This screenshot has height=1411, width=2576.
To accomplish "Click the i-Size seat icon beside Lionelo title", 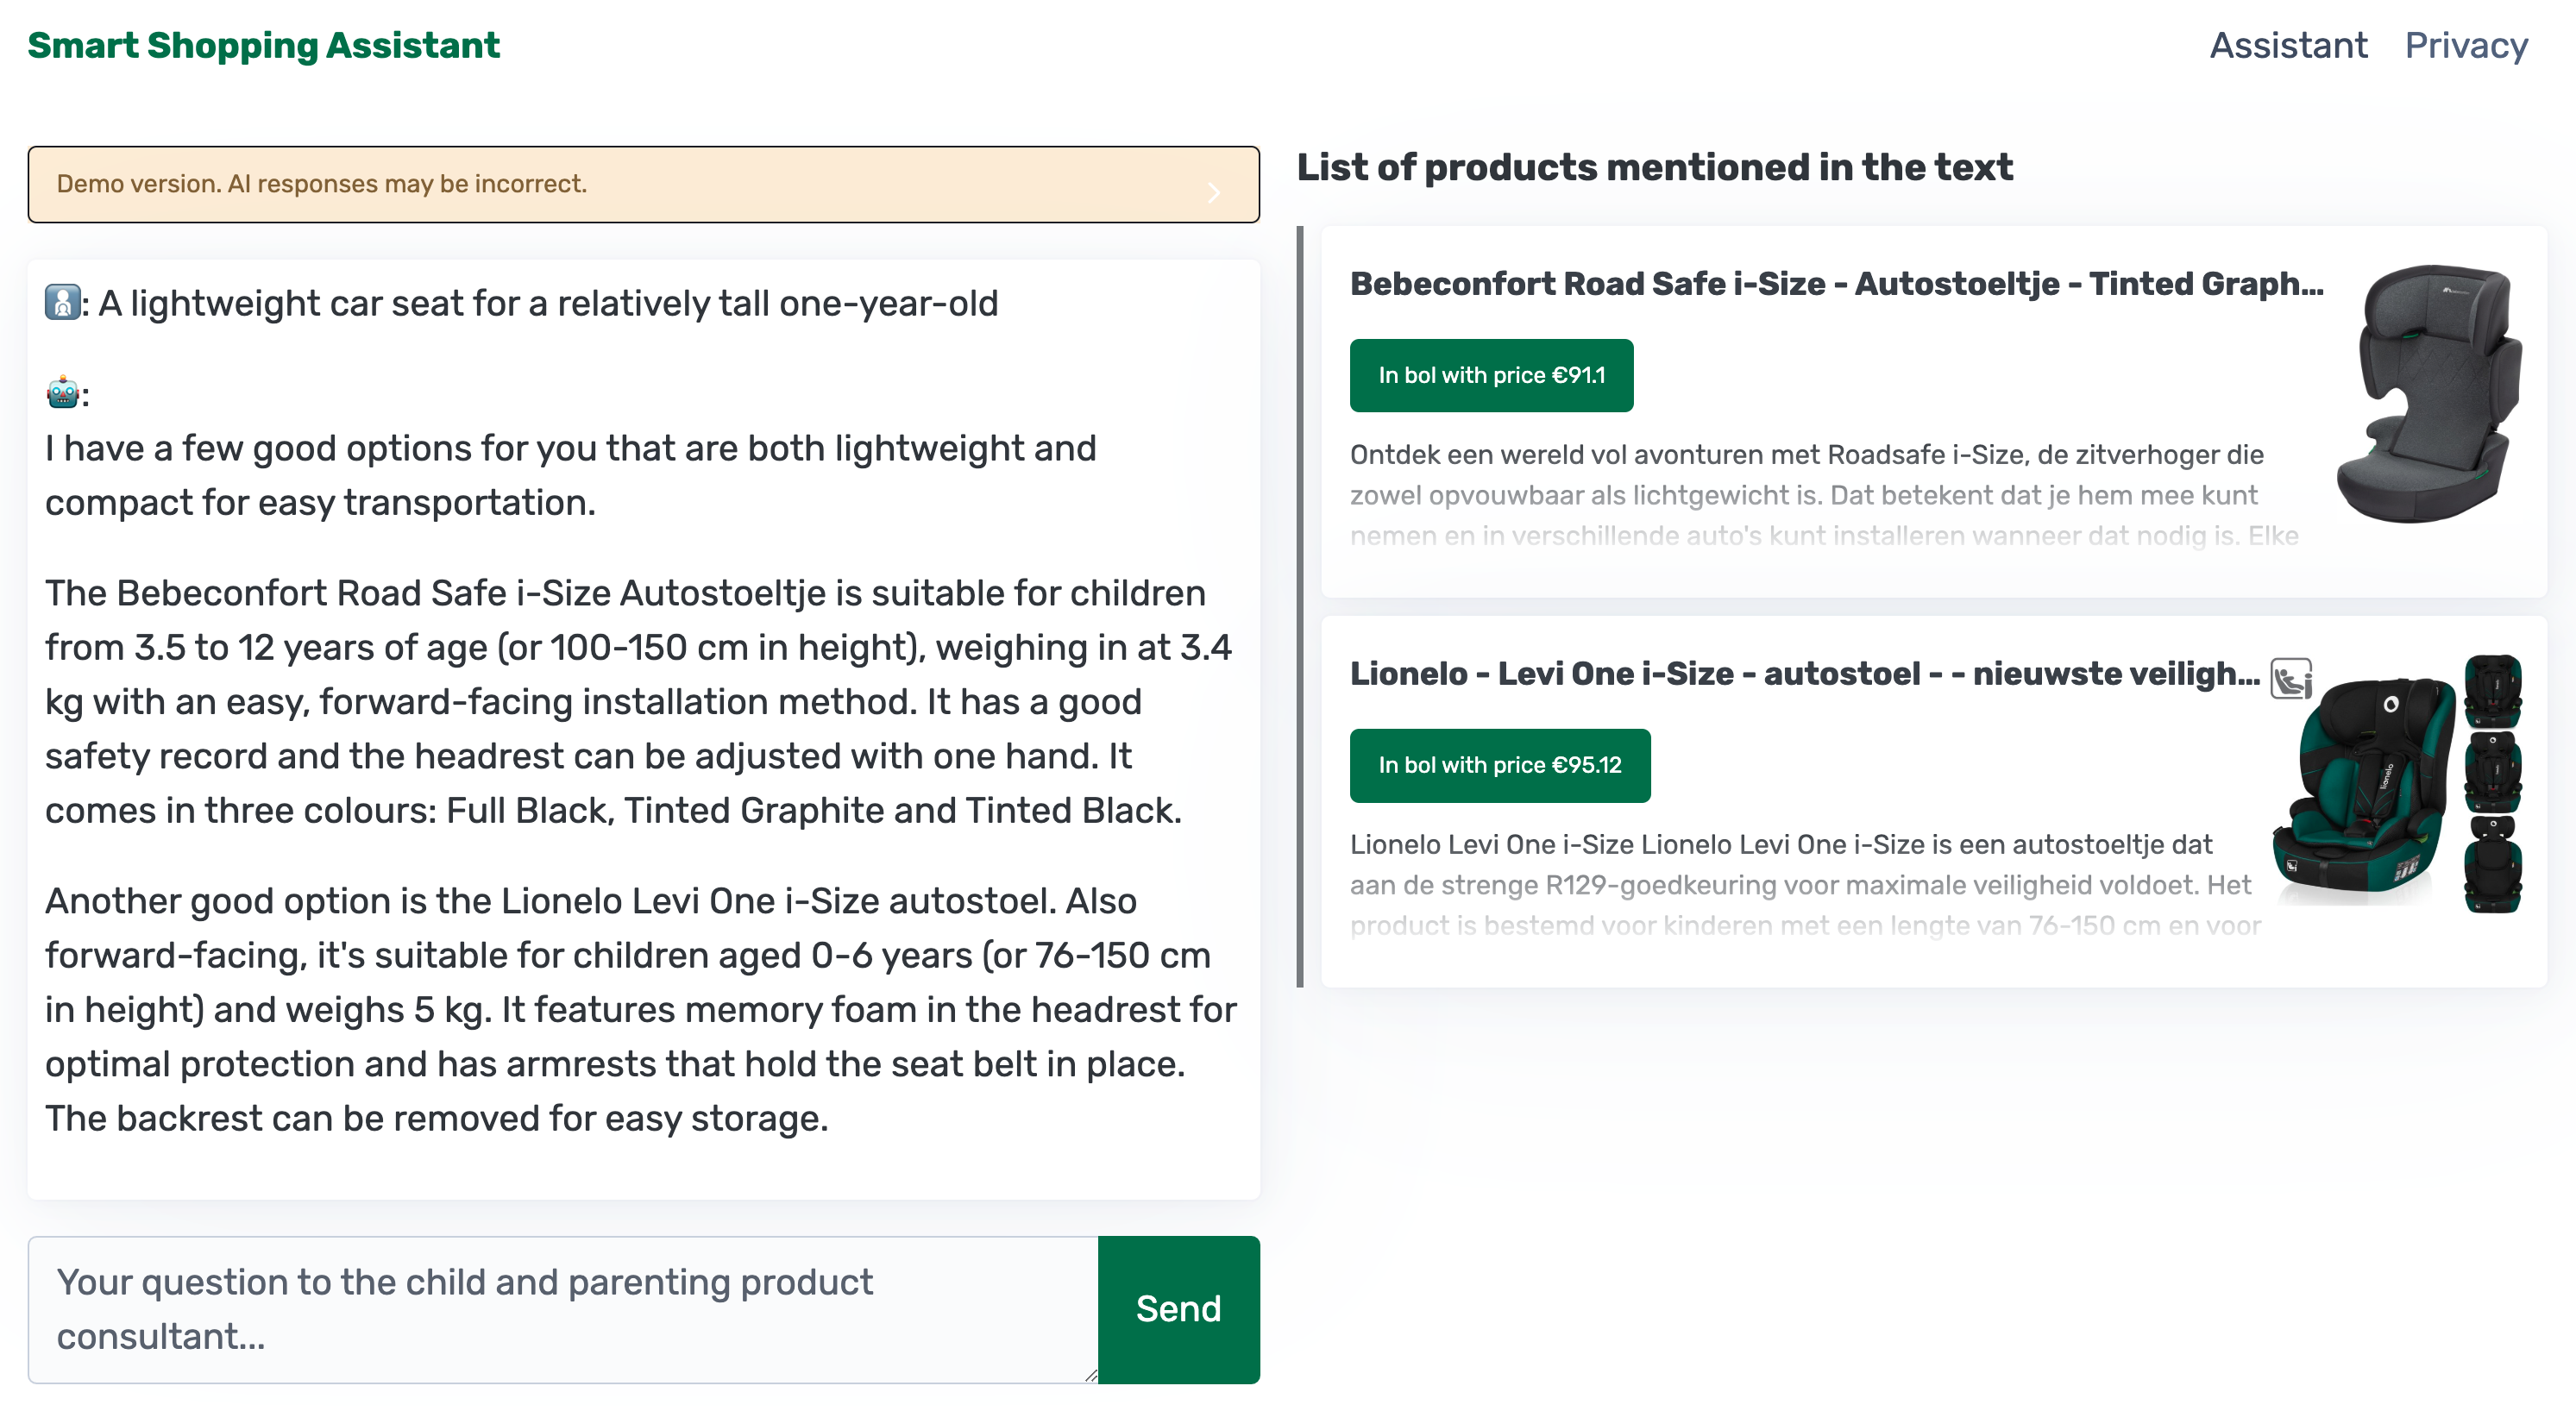I will [2291, 679].
